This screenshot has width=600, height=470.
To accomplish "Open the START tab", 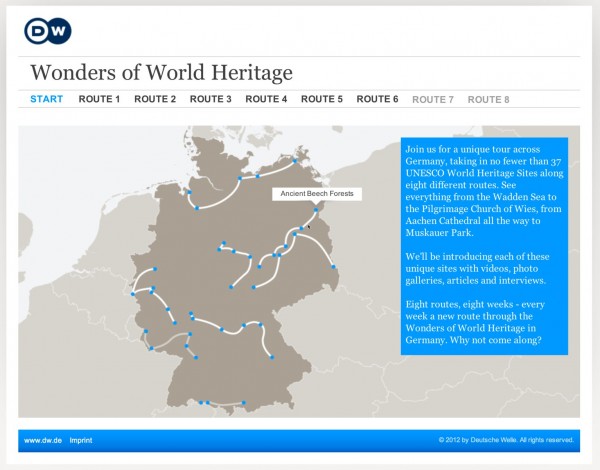I will click(x=46, y=99).
